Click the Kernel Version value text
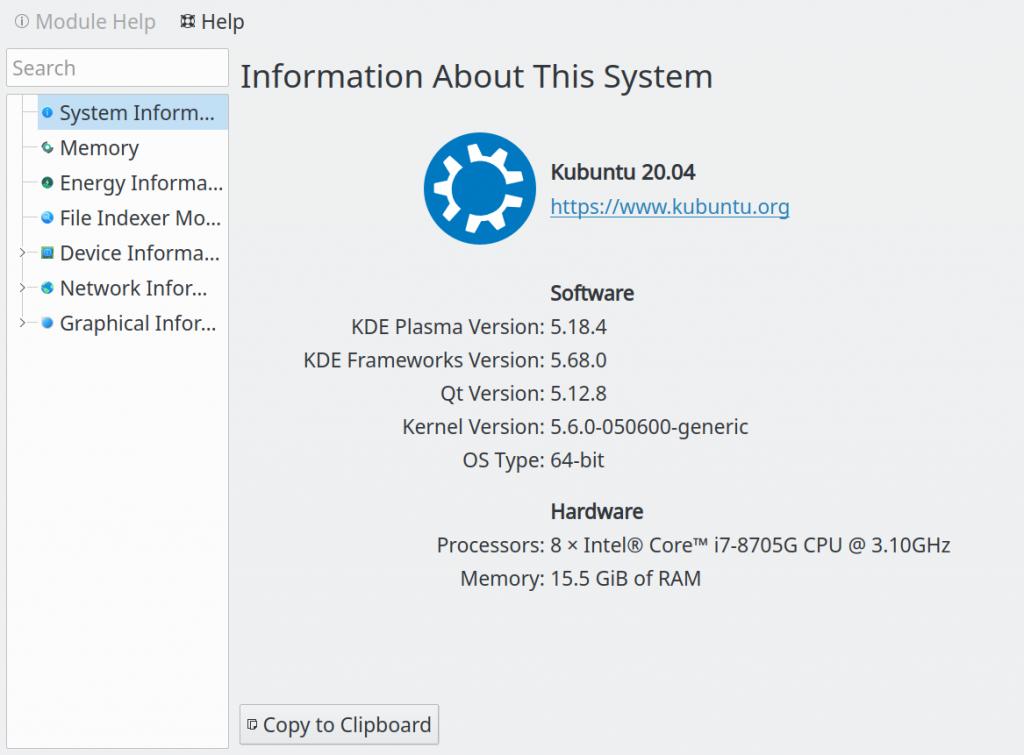Screen dimensions: 1024x755 pyautogui.click(x=649, y=427)
